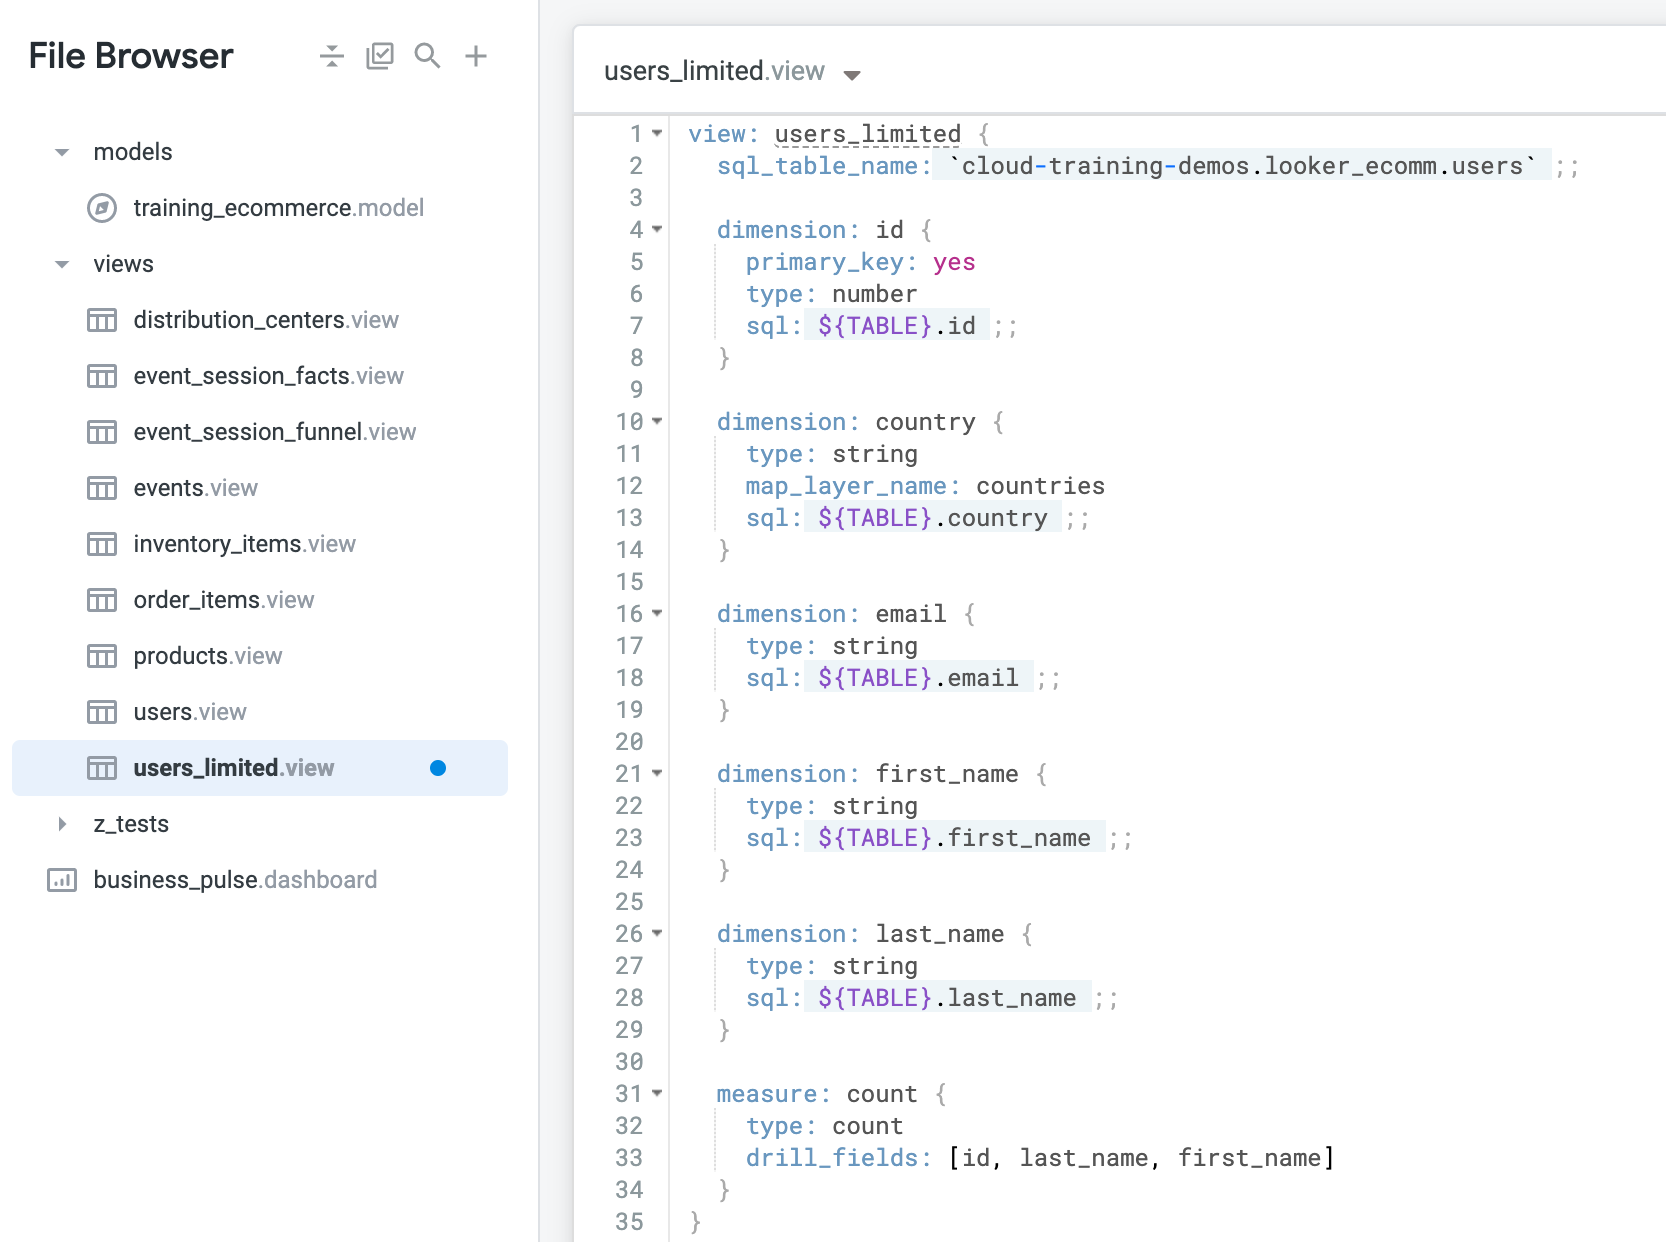The image size is (1666, 1242).
Task: Open the file search magnifier icon
Action: coord(427,56)
